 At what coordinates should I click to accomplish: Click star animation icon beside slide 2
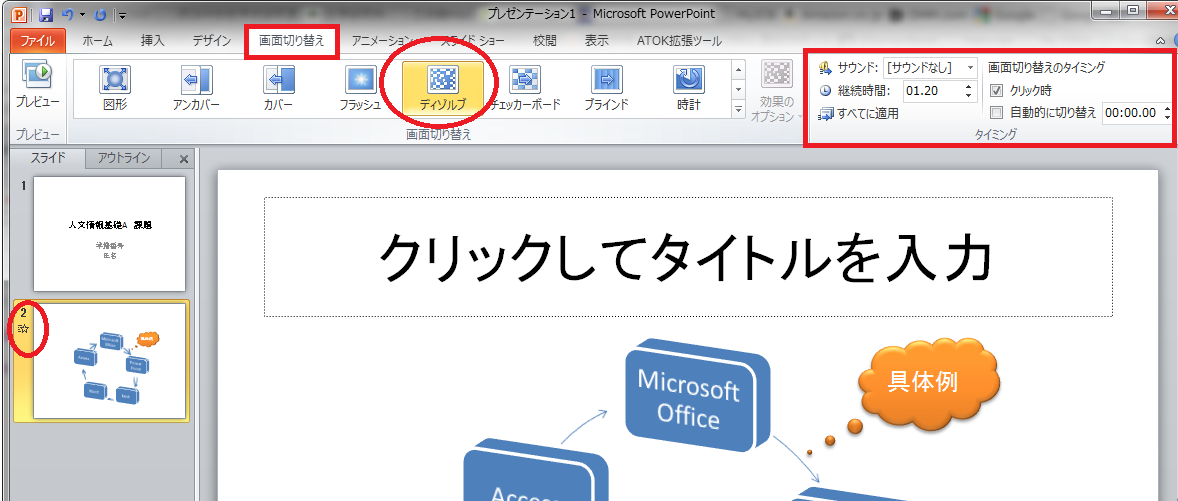coord(23,327)
